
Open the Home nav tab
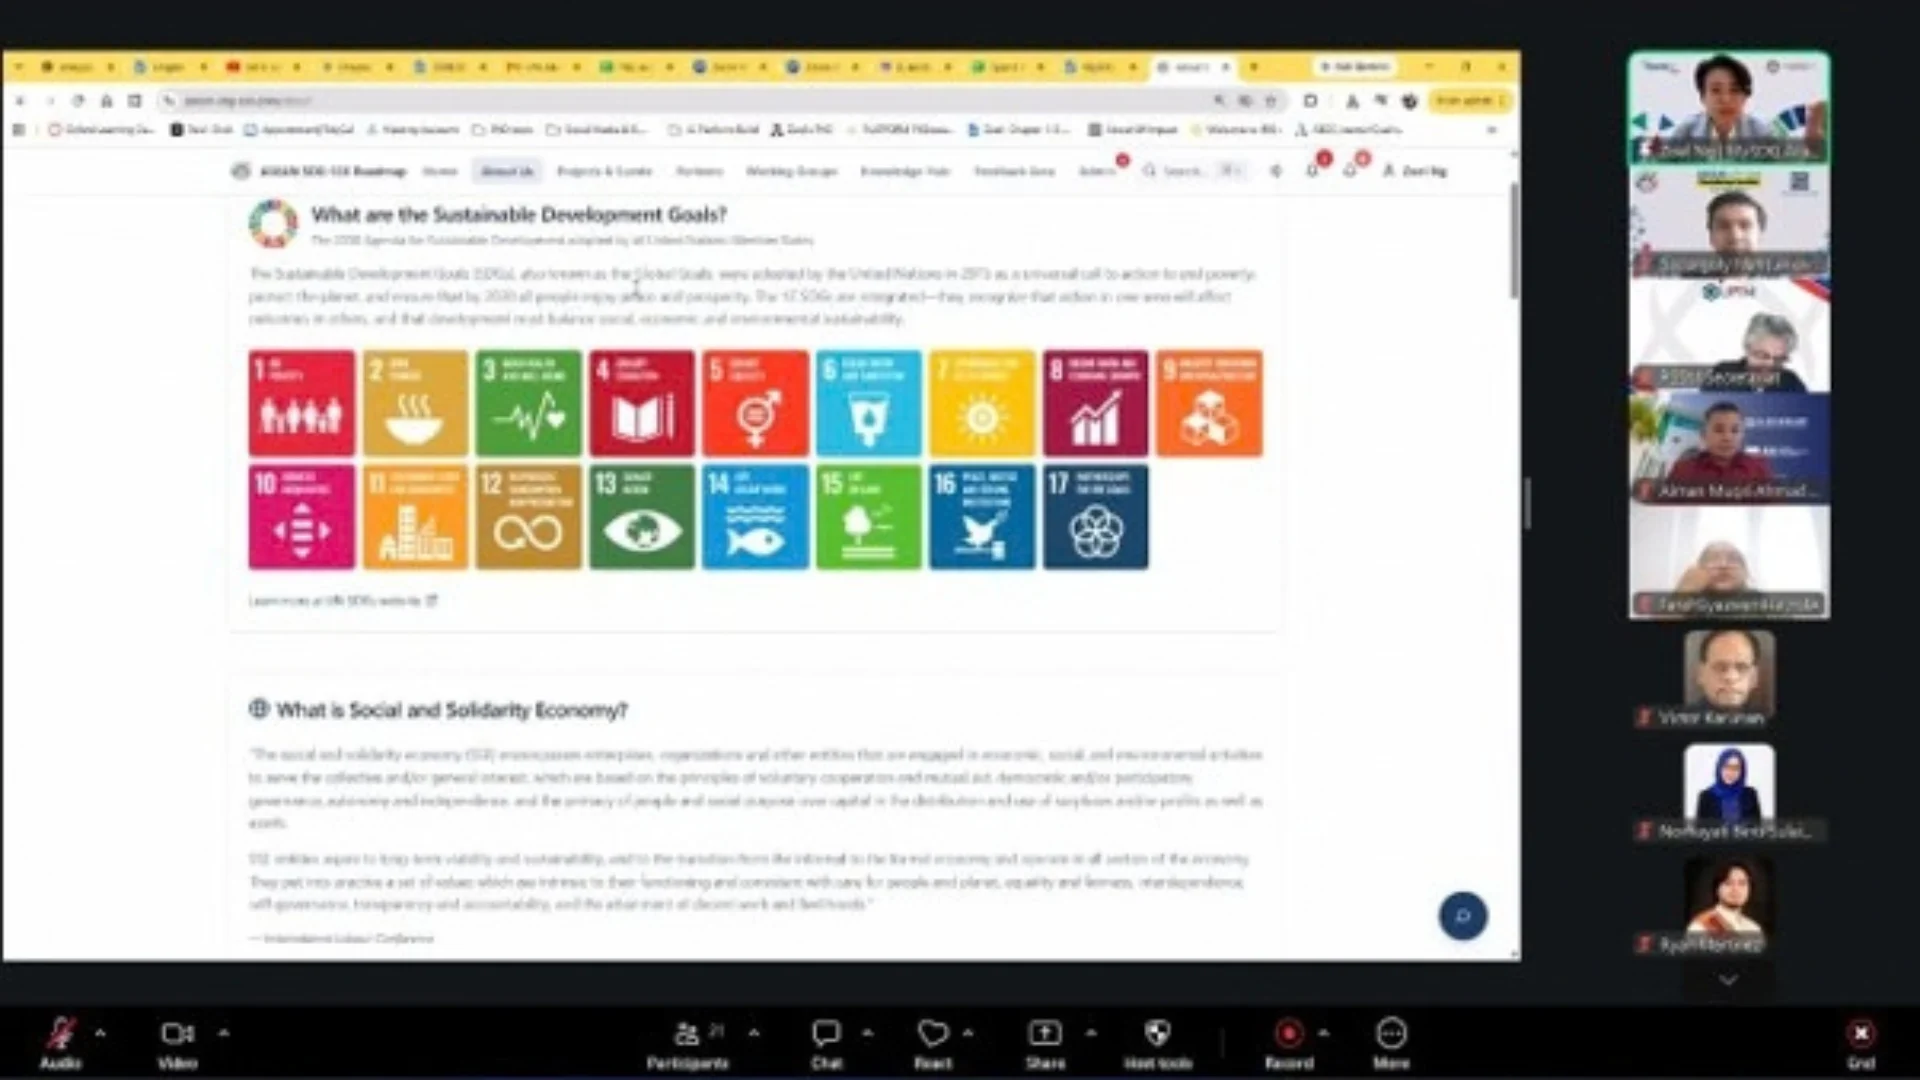[440, 171]
